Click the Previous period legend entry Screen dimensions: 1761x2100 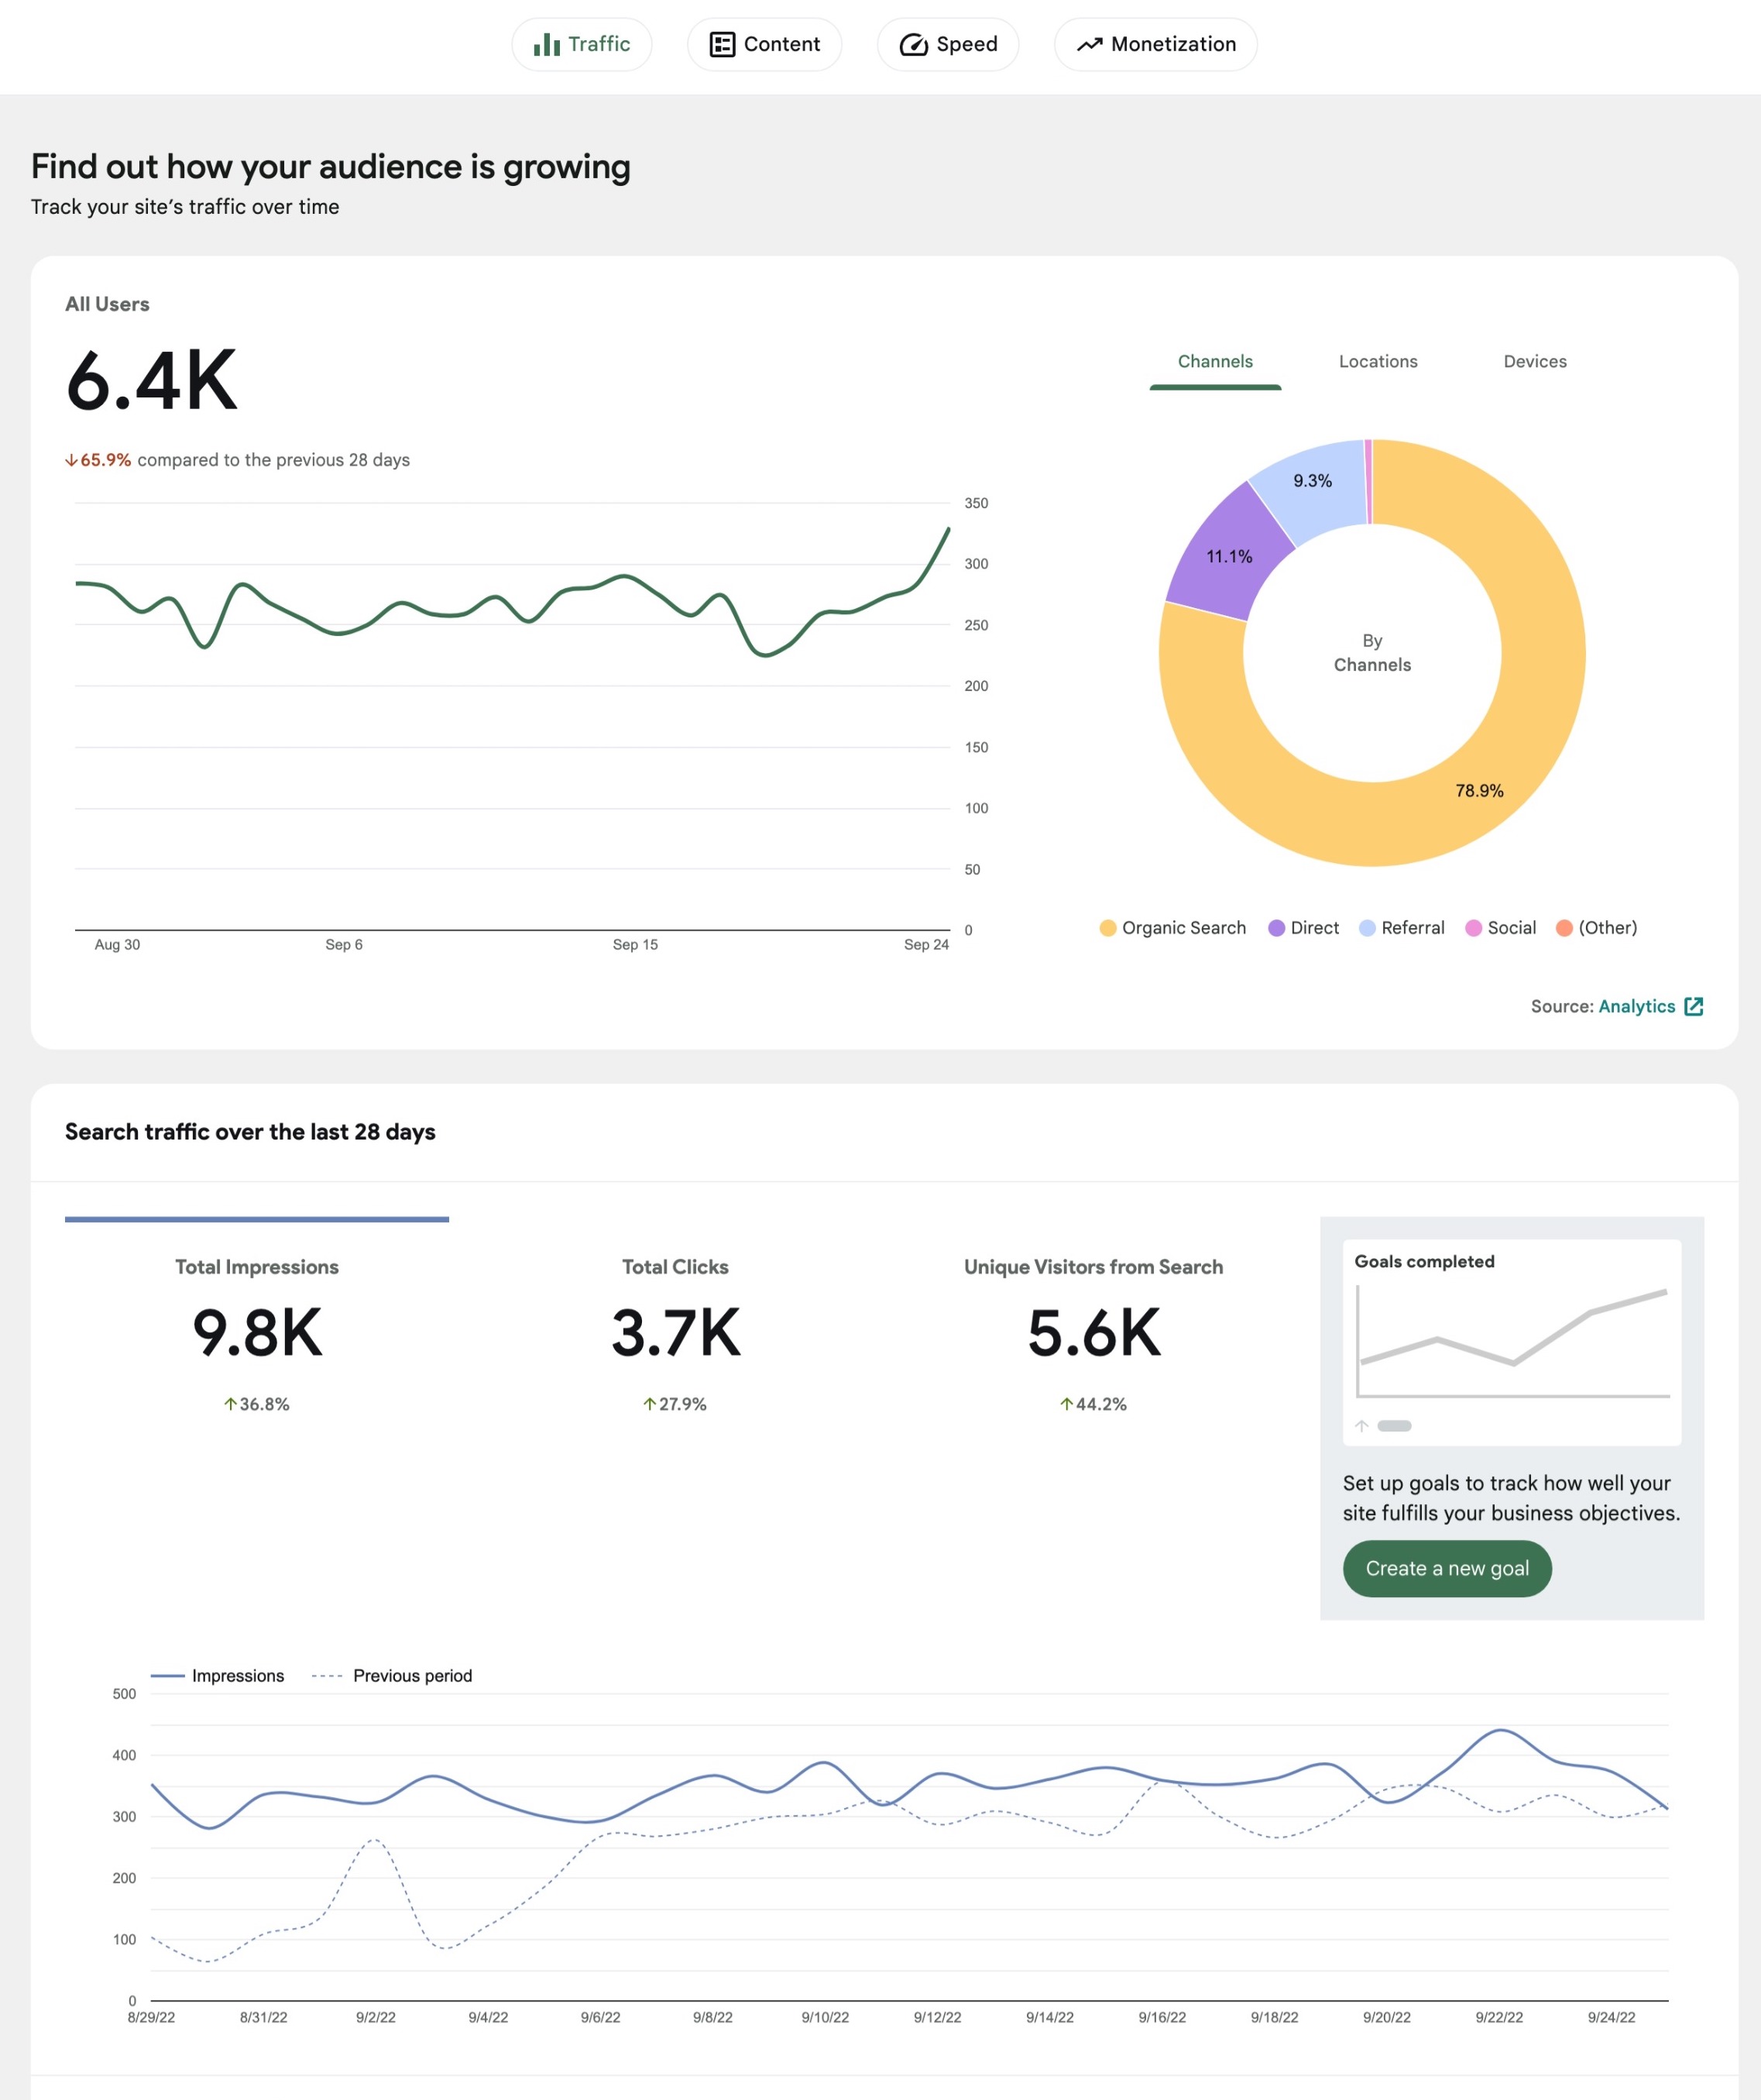pos(392,1676)
